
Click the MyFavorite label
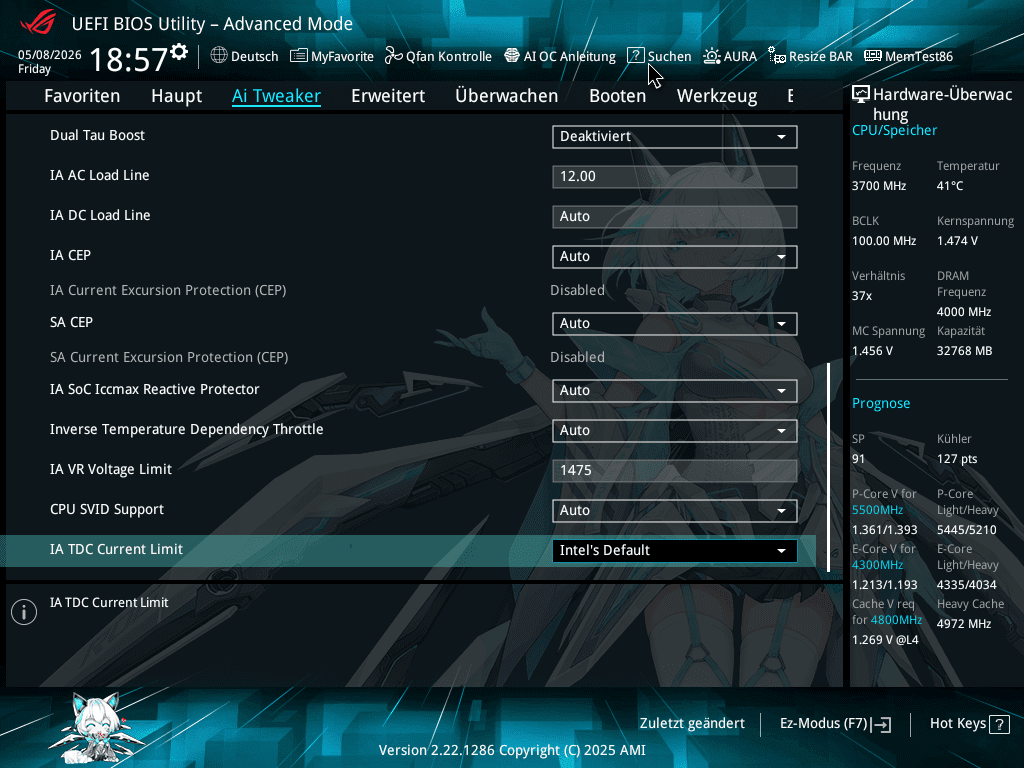click(342, 57)
